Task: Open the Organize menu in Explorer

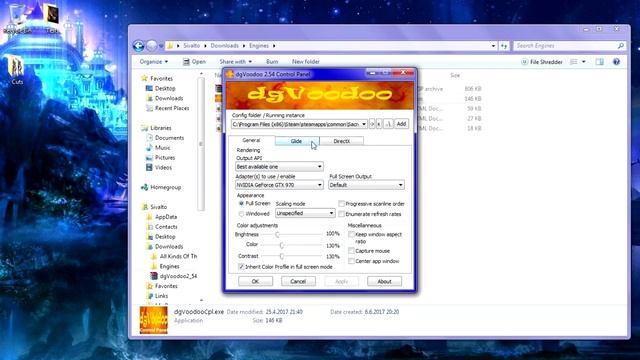Action: point(153,62)
